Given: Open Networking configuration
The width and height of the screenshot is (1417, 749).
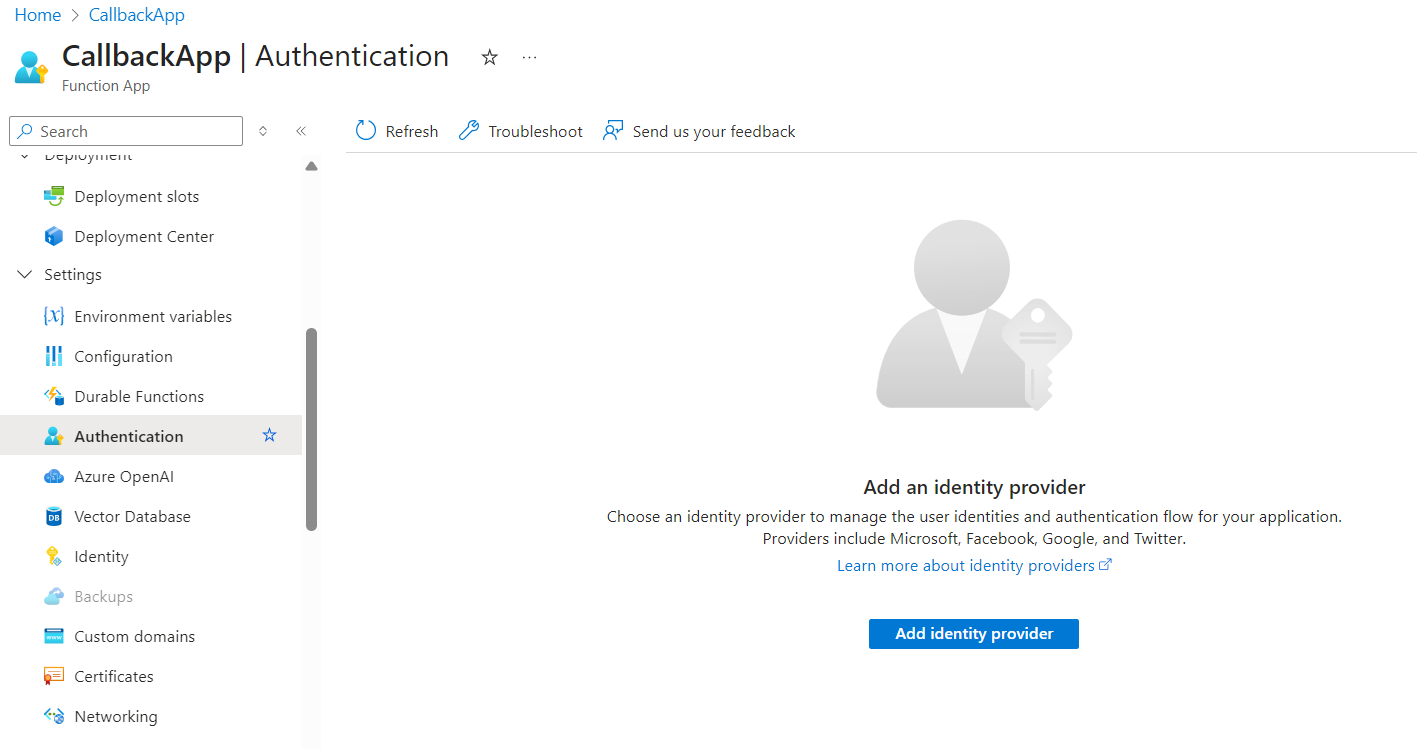Looking at the screenshot, I should tap(115, 715).
